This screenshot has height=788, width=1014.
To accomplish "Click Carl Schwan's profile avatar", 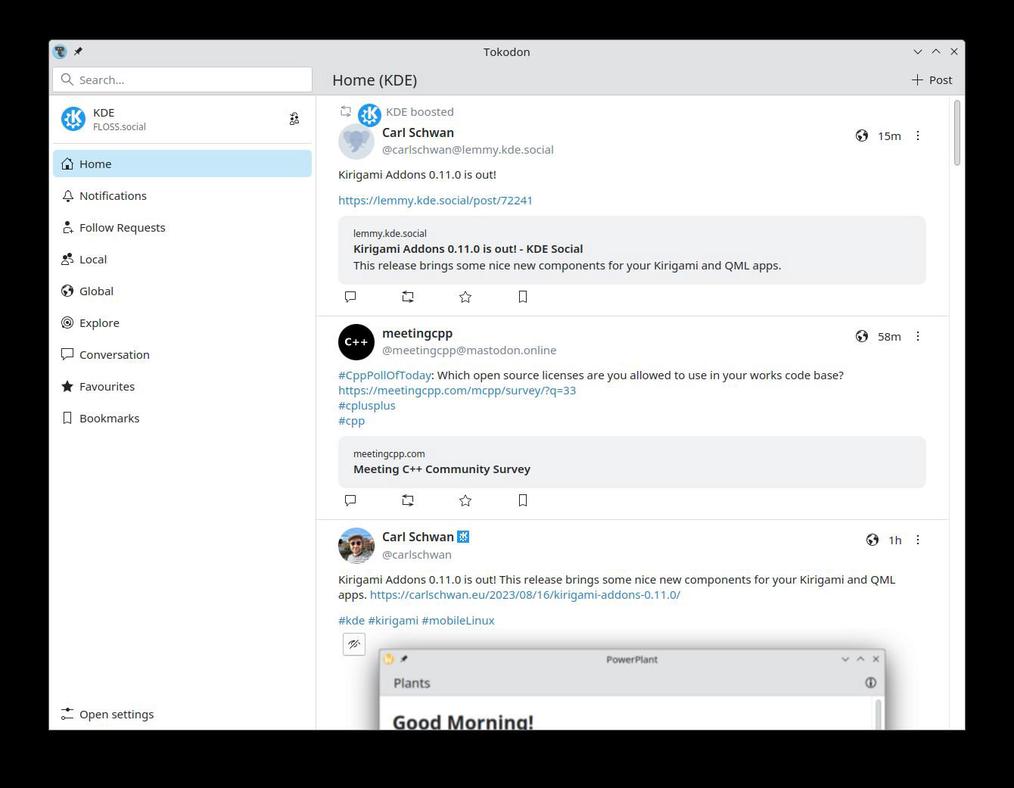I will (x=356, y=545).
